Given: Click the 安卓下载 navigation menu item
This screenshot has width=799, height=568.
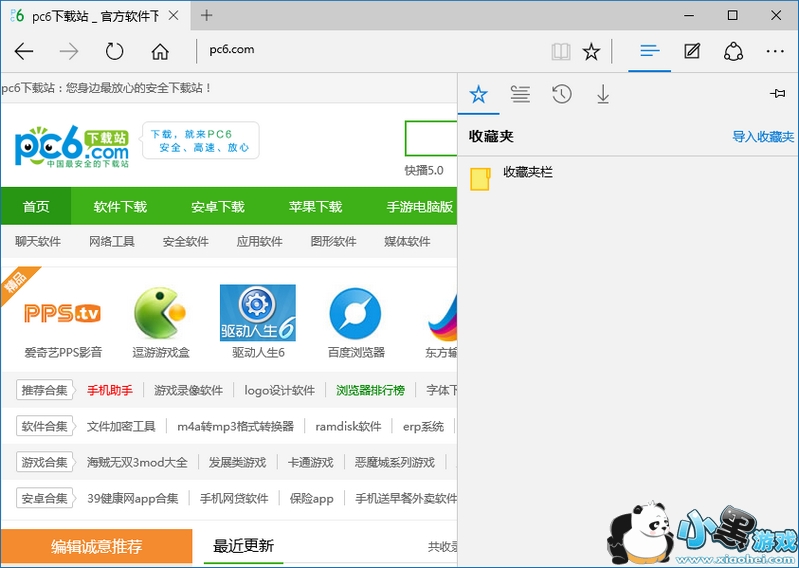Looking at the screenshot, I should (x=218, y=207).
